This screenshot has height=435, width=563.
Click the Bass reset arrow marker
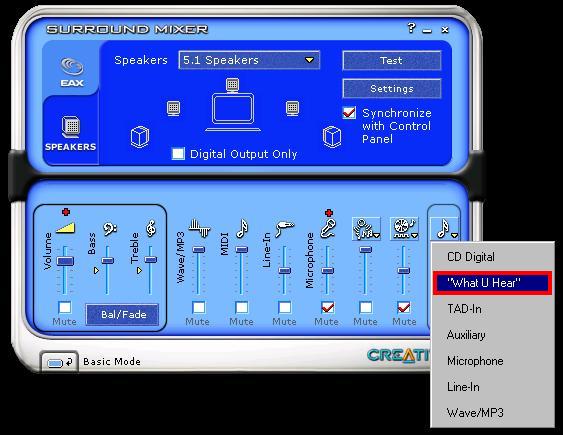(x=96, y=270)
